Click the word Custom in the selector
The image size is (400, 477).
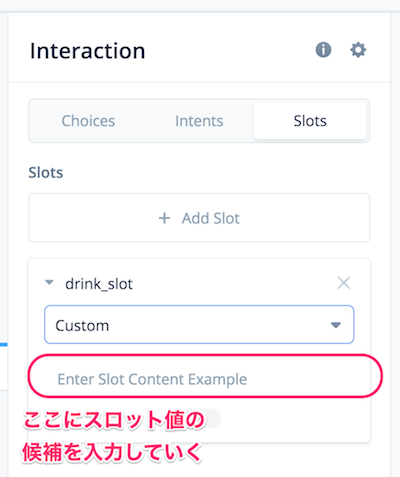pyautogui.click(x=82, y=326)
